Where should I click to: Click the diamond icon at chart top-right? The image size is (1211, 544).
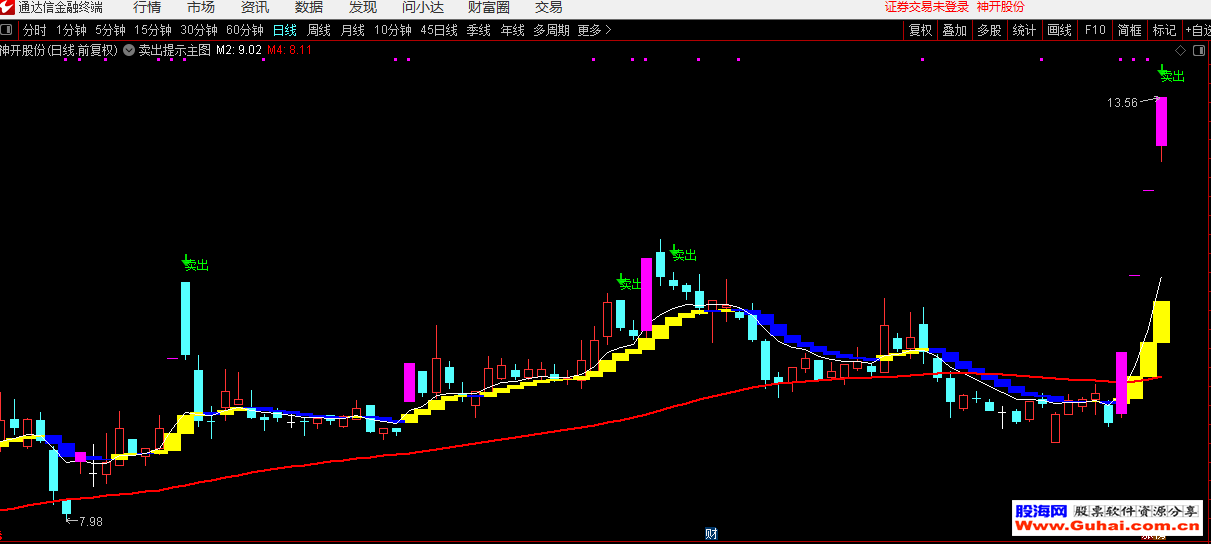pyautogui.click(x=1181, y=50)
